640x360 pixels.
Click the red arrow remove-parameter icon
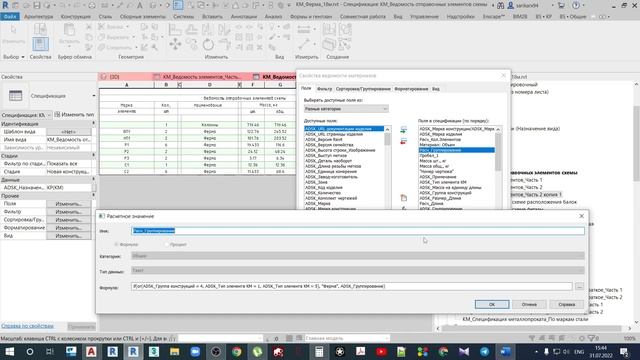(x=403, y=141)
